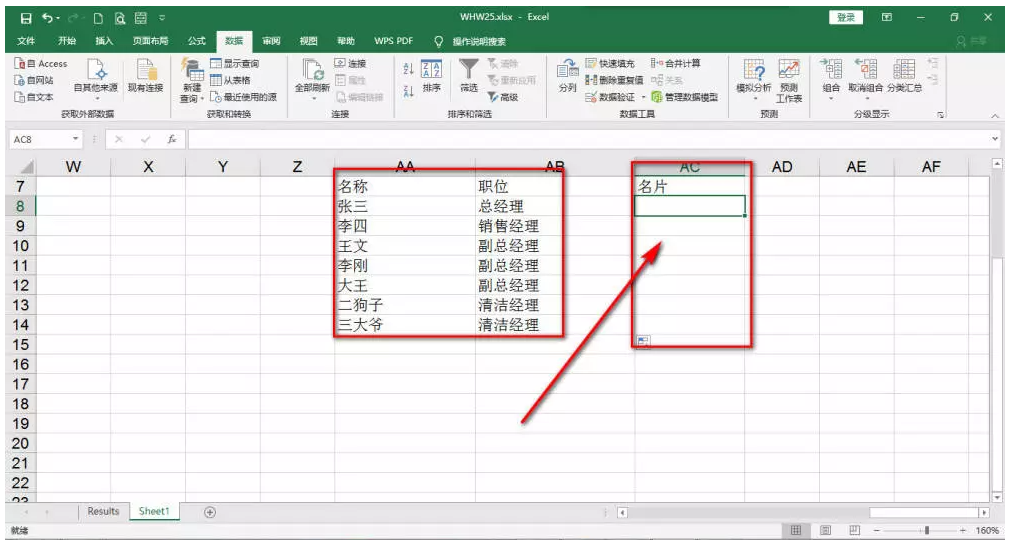Open 高级 (Advanced) filter
Image resolution: width=1010 pixels, height=540 pixels.
pyautogui.click(x=503, y=97)
